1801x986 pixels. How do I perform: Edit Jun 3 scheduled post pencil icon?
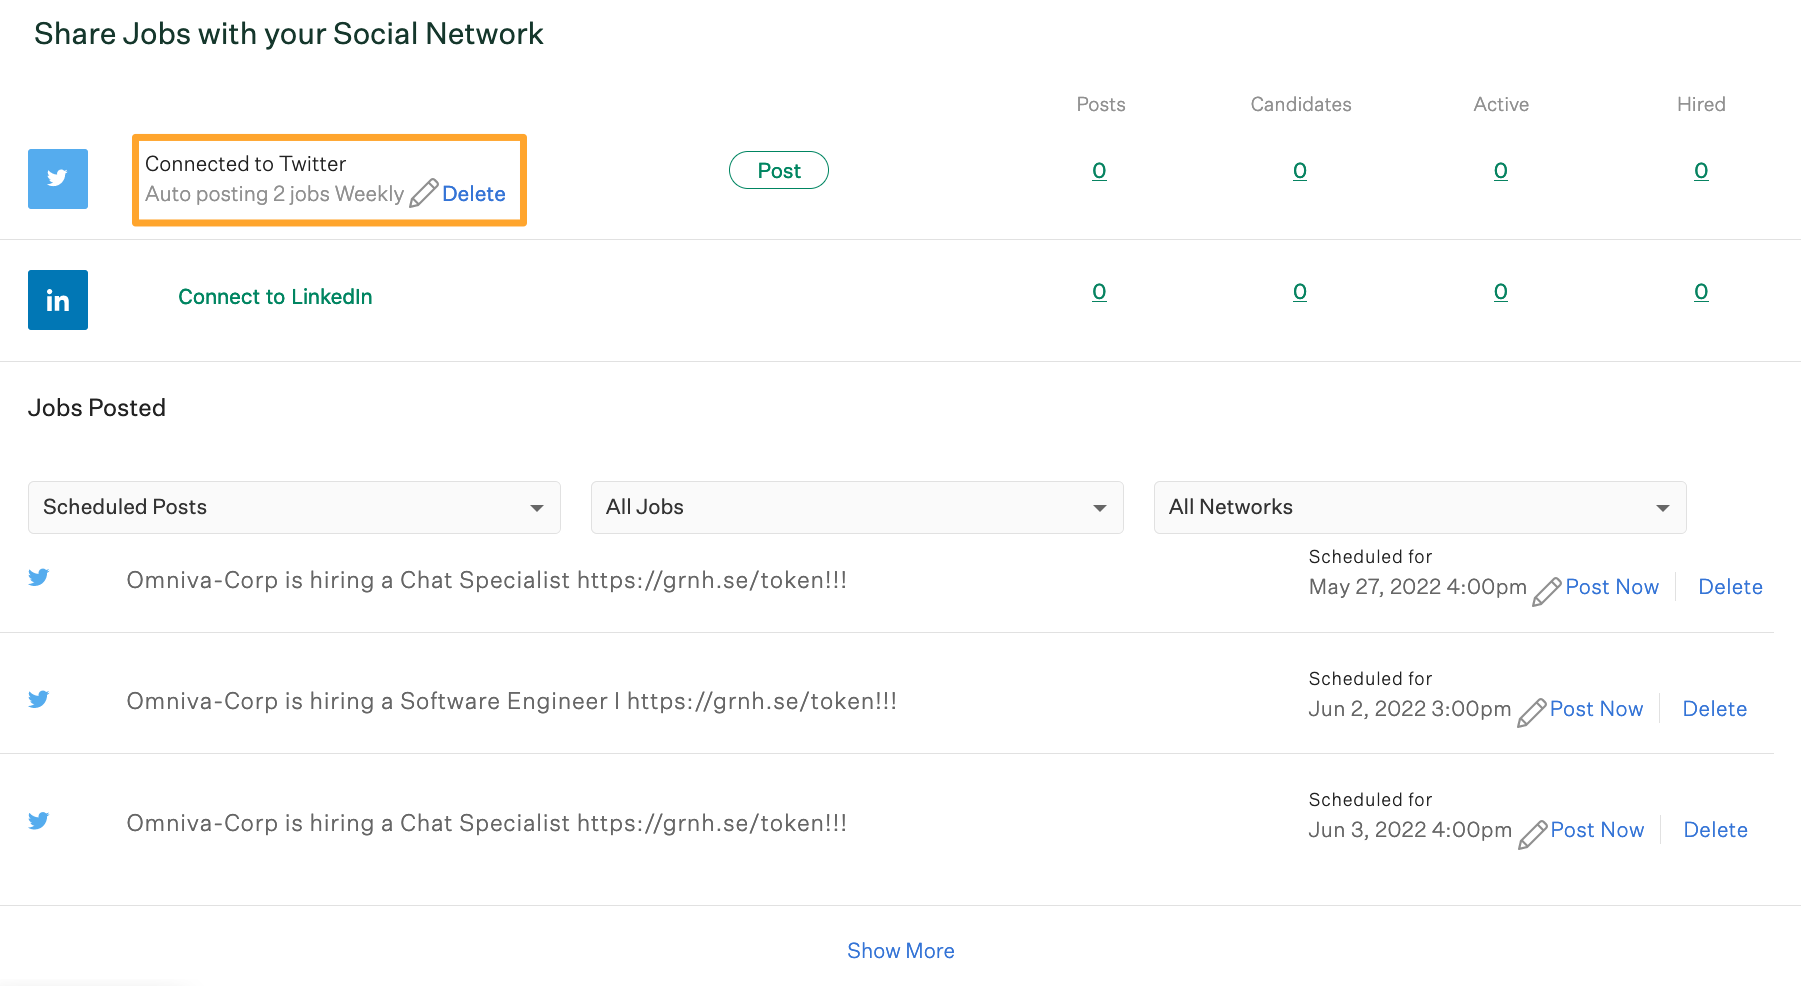click(1532, 834)
